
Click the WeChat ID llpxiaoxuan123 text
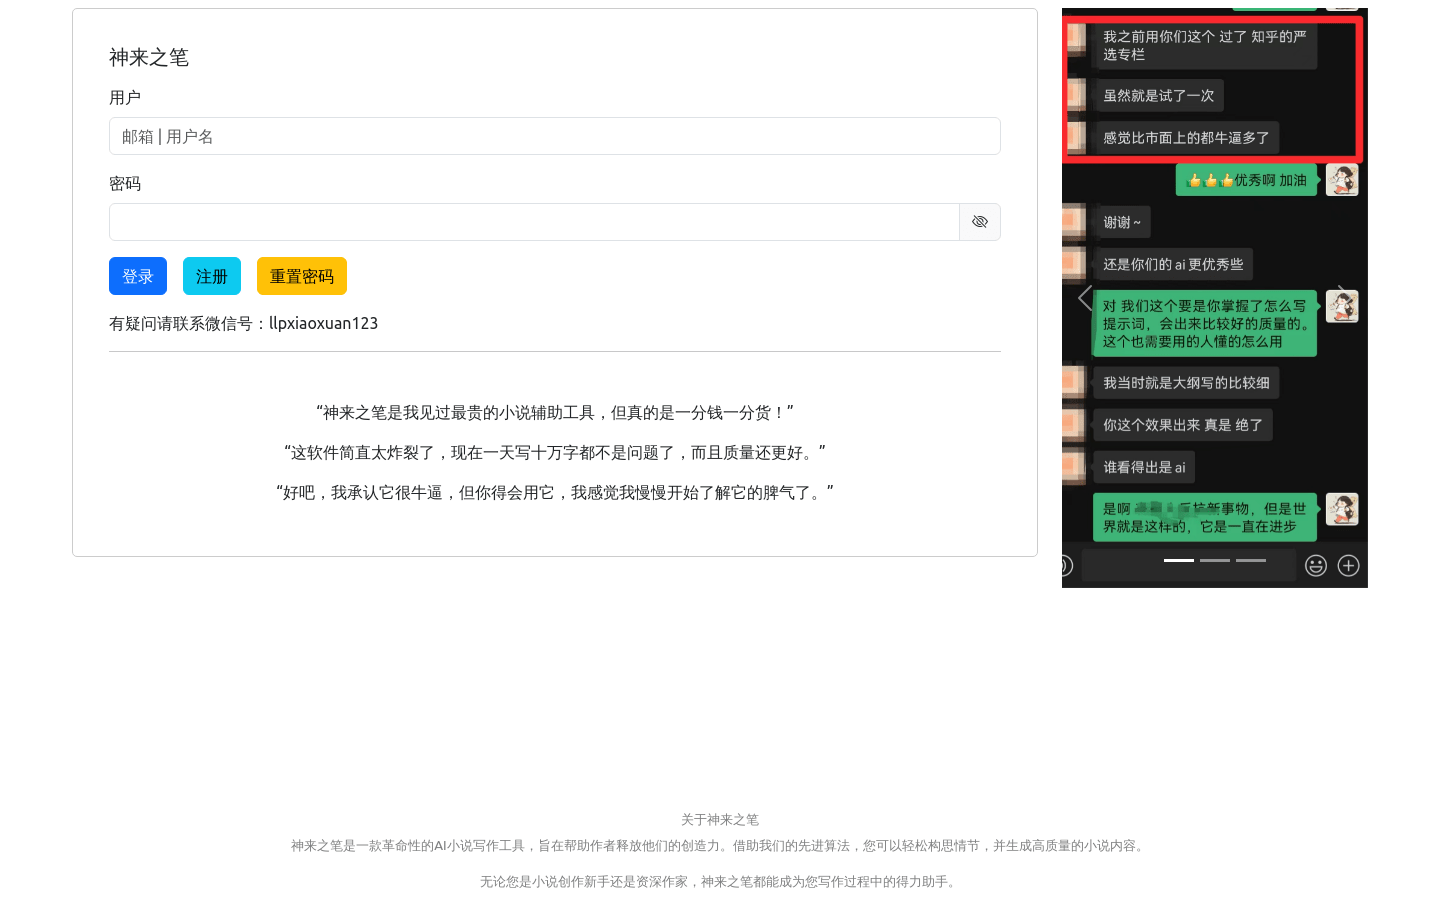tap(323, 323)
